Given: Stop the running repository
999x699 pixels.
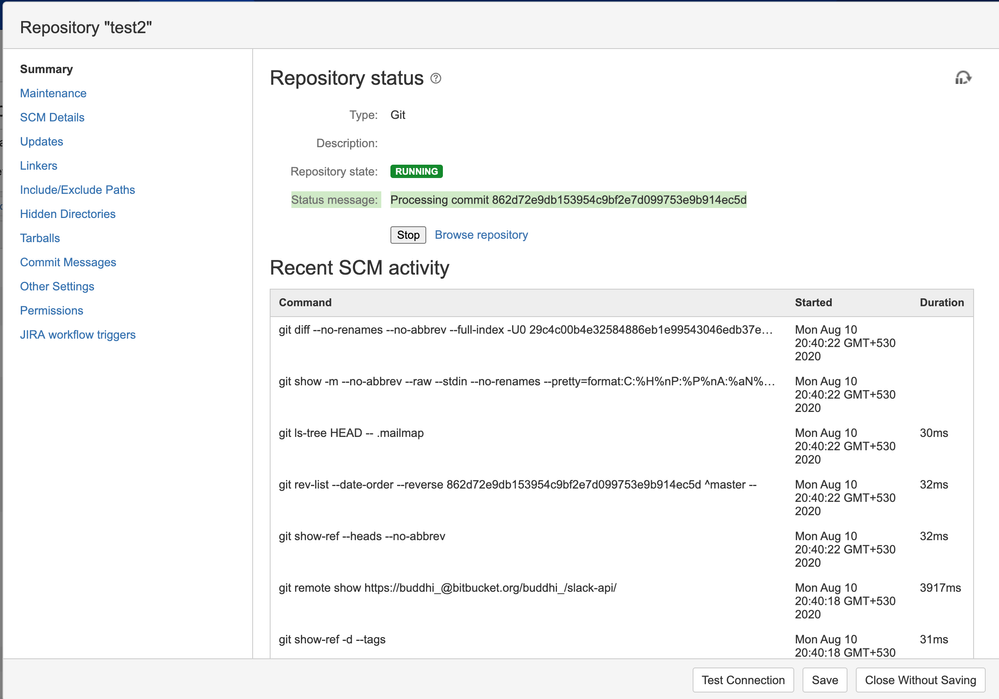Looking at the screenshot, I should coord(408,235).
